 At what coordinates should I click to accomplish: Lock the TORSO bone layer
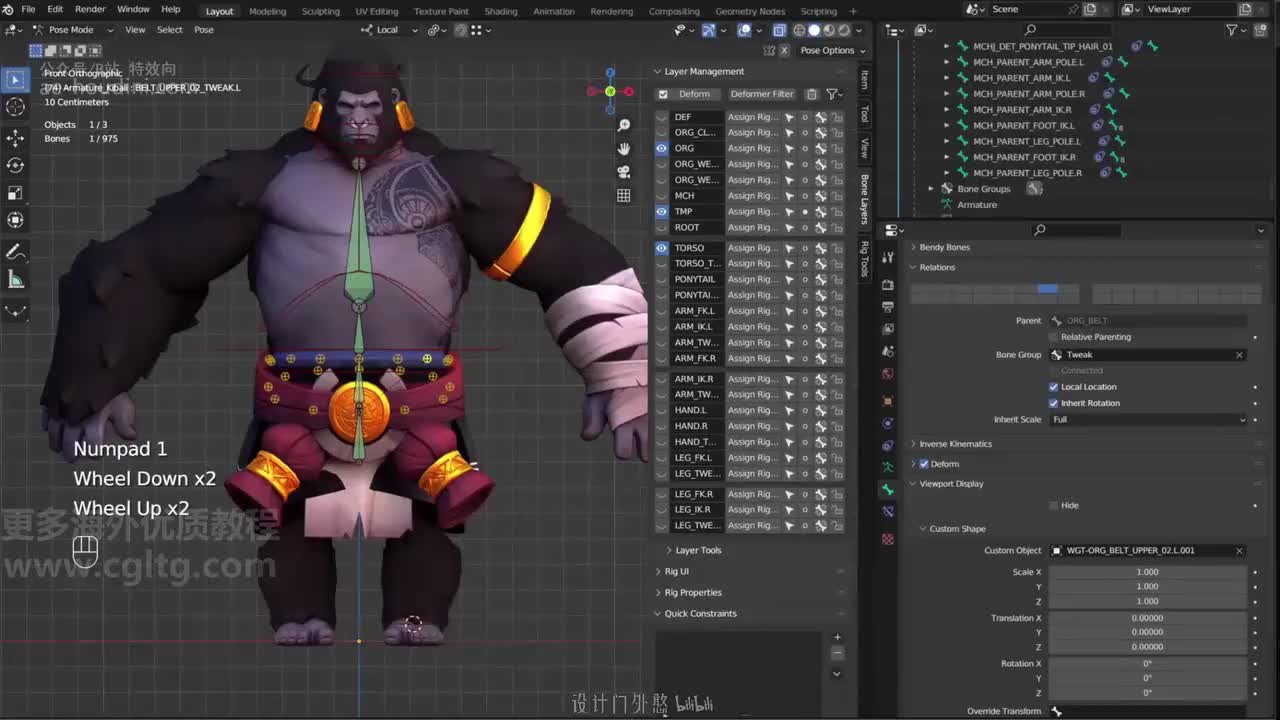coord(837,248)
